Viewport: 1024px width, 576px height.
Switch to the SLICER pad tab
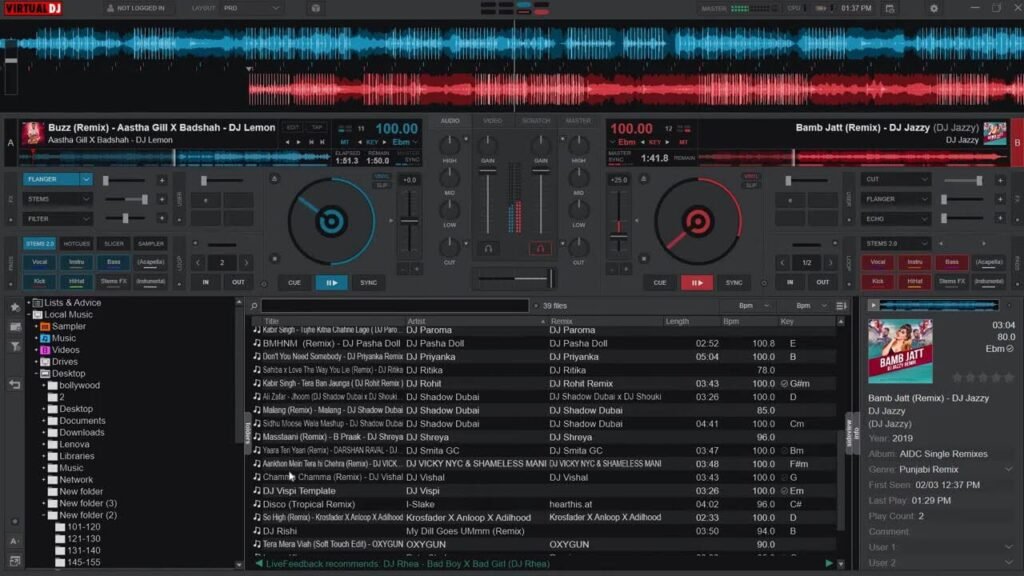pos(114,244)
